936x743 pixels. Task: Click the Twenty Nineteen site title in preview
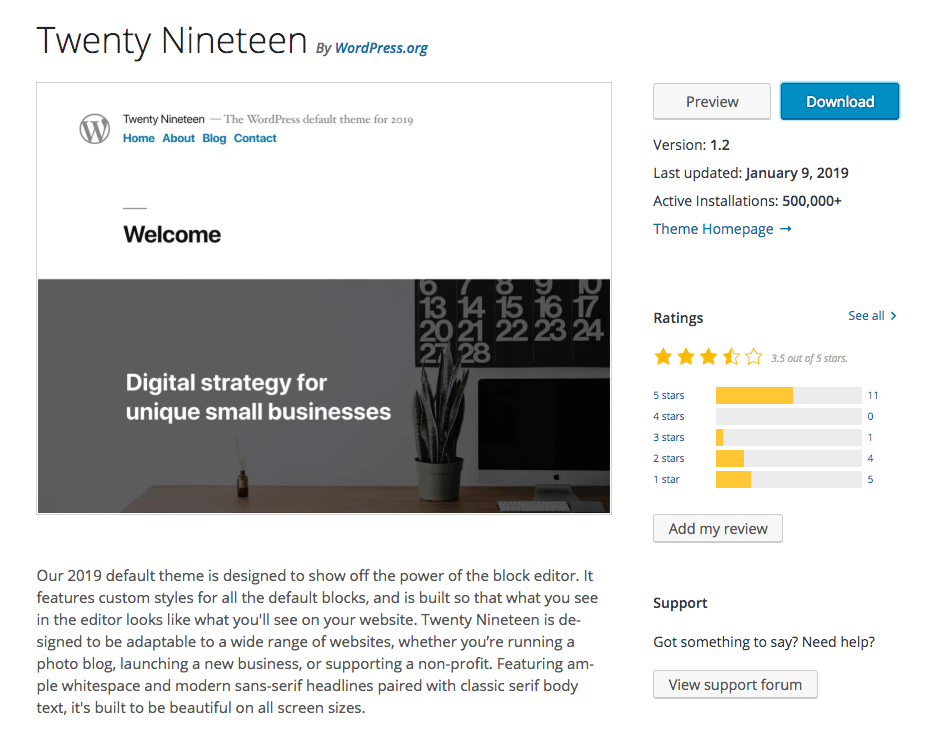(164, 119)
